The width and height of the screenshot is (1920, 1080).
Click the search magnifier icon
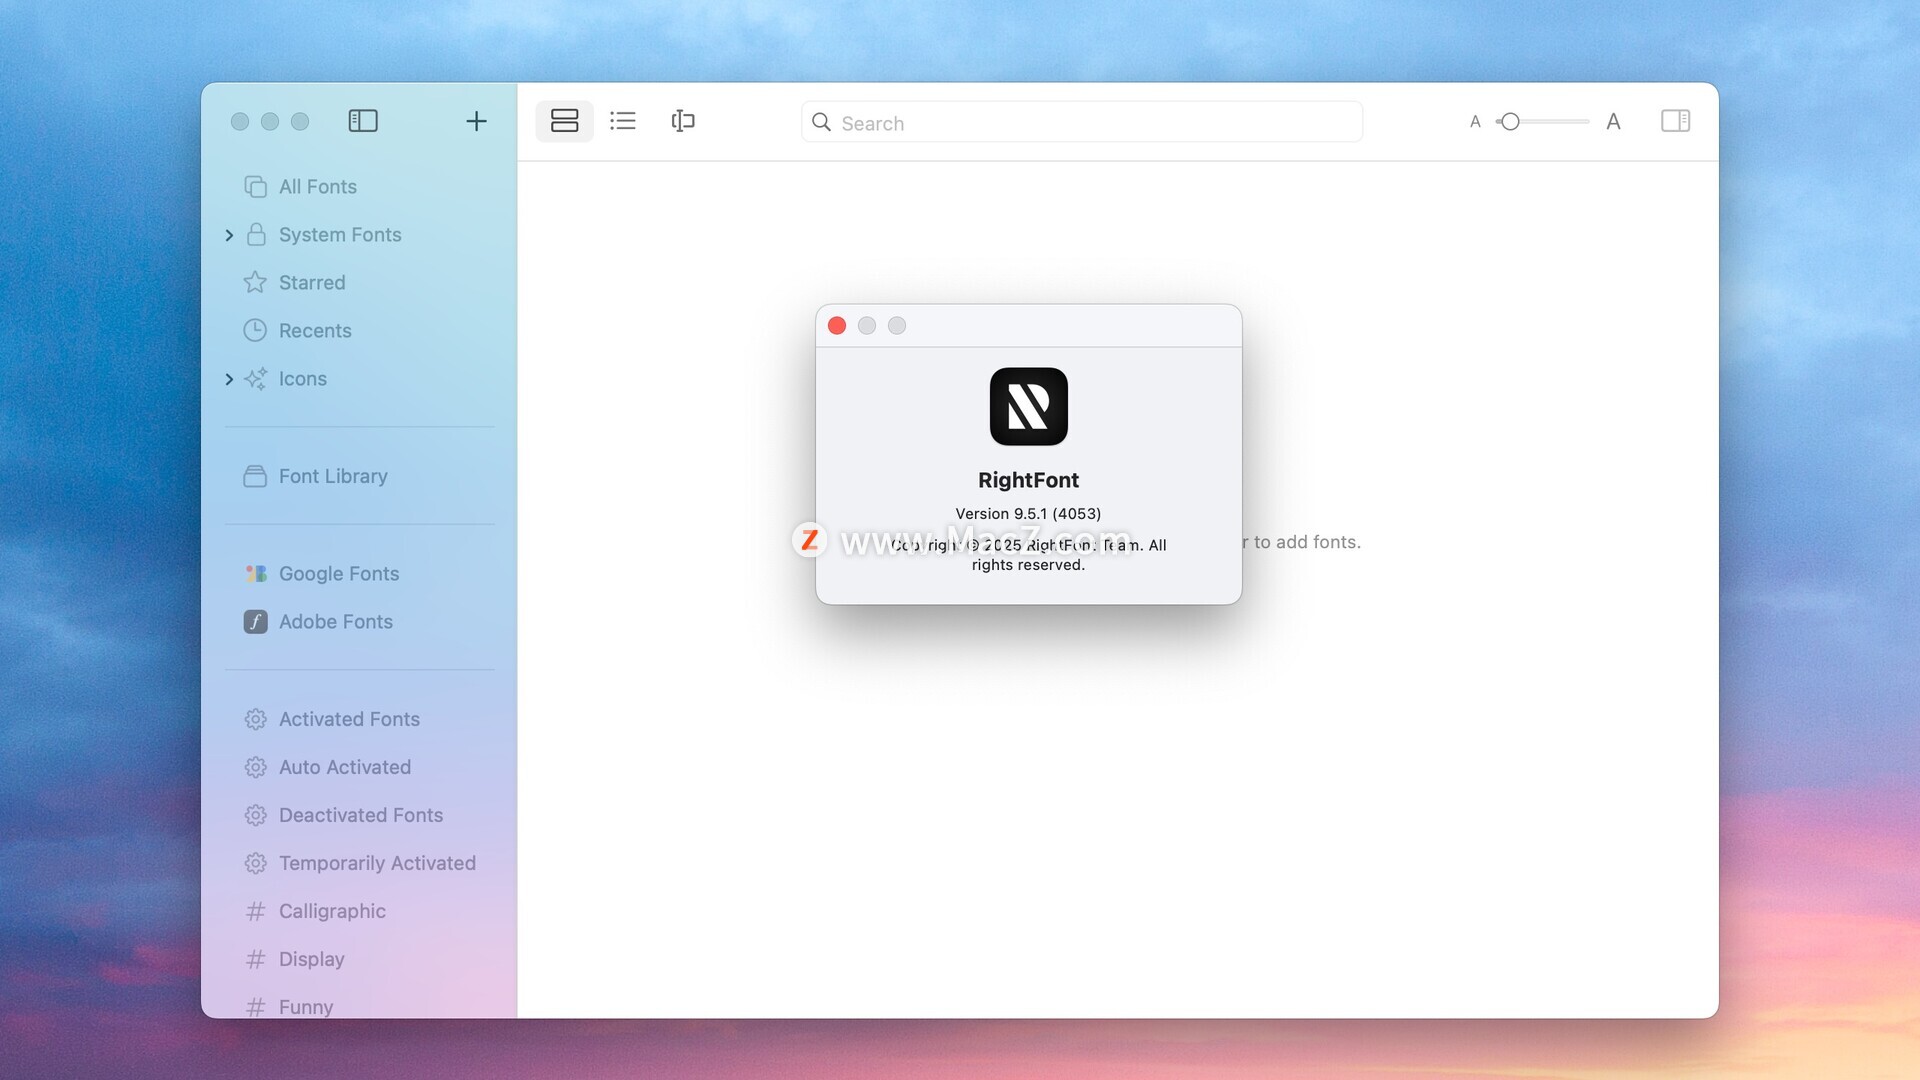821,122
